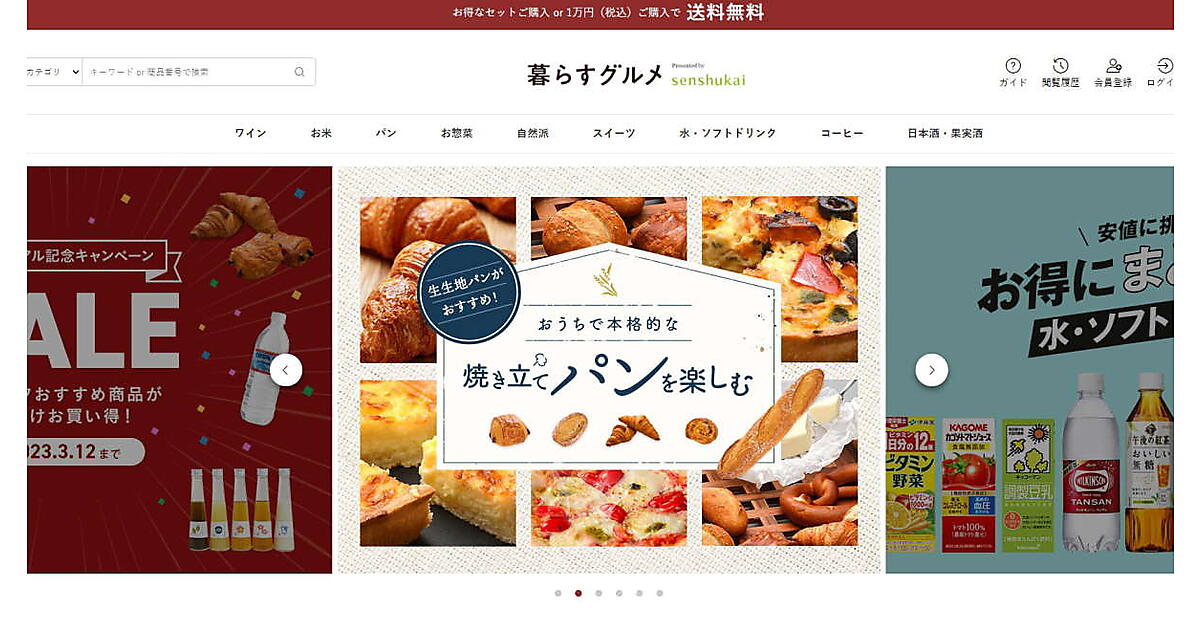
Task: Open the 焼き立てパン bread banner
Action: coord(609,370)
